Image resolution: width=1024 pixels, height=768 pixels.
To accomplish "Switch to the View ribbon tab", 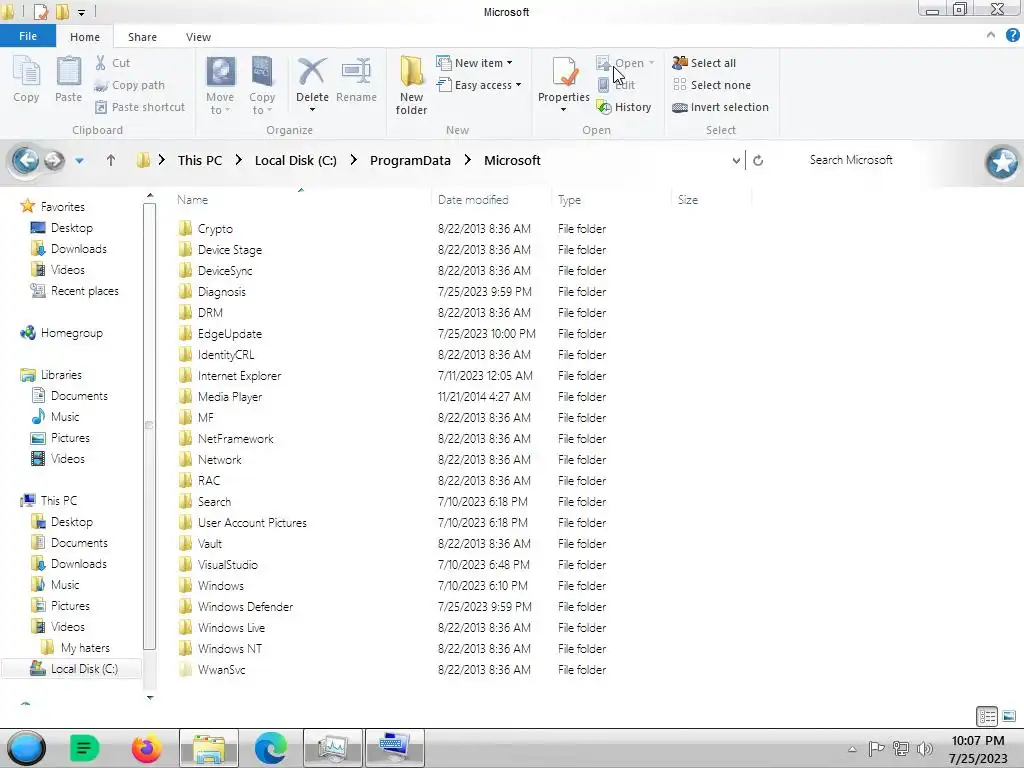I will [x=198, y=37].
